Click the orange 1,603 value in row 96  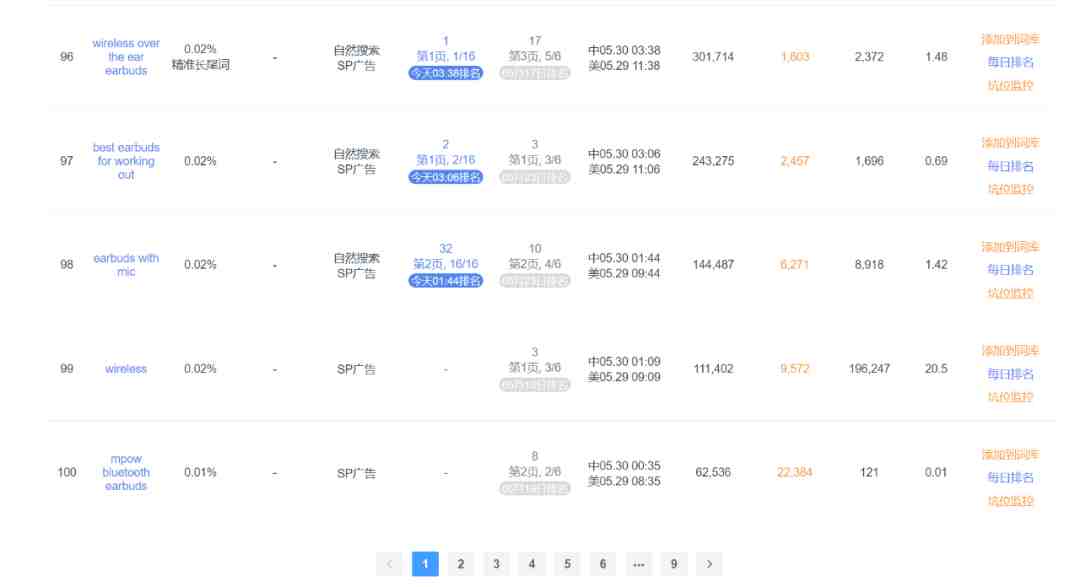795,56
